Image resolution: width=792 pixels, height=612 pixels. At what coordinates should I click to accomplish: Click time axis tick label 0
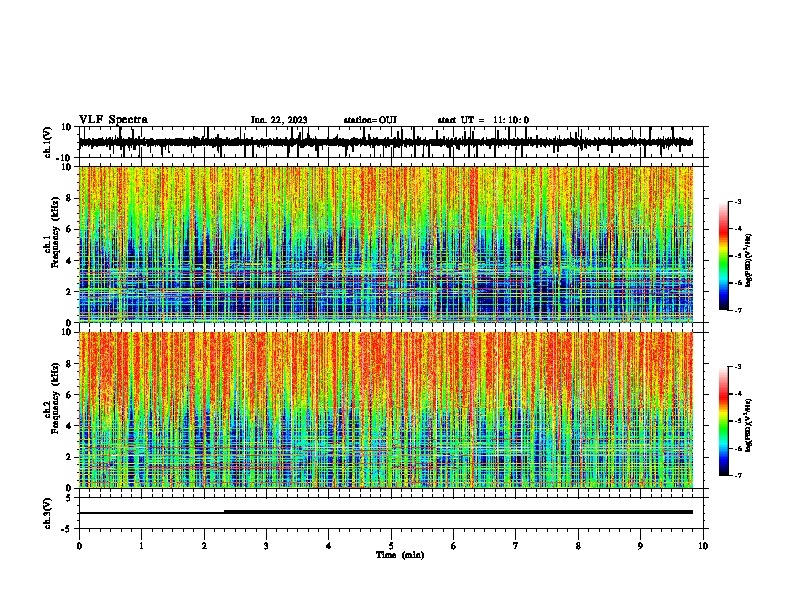click(79, 546)
